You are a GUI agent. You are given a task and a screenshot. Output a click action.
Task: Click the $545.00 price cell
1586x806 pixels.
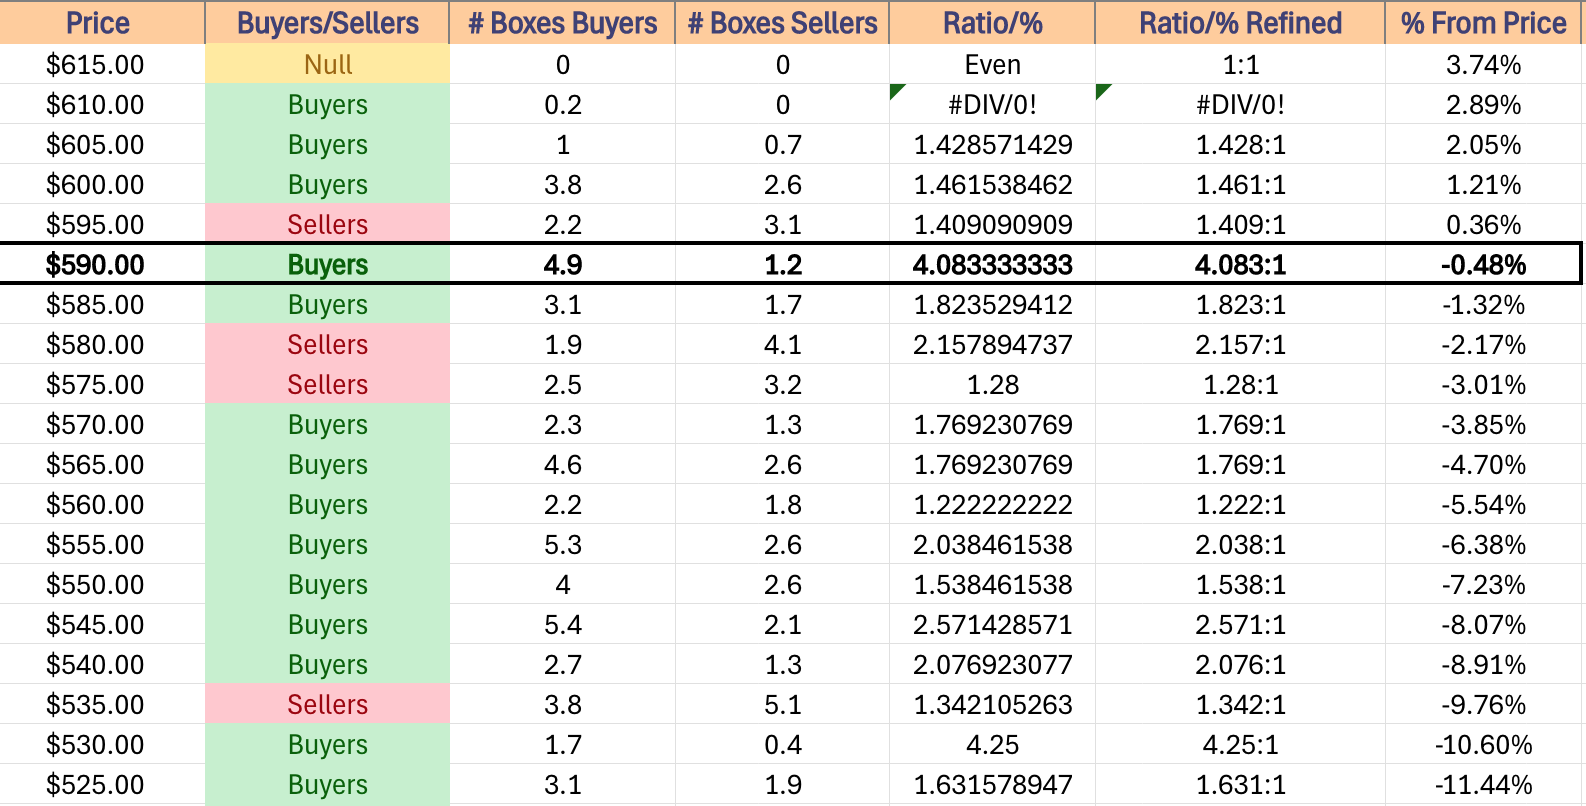[102, 624]
